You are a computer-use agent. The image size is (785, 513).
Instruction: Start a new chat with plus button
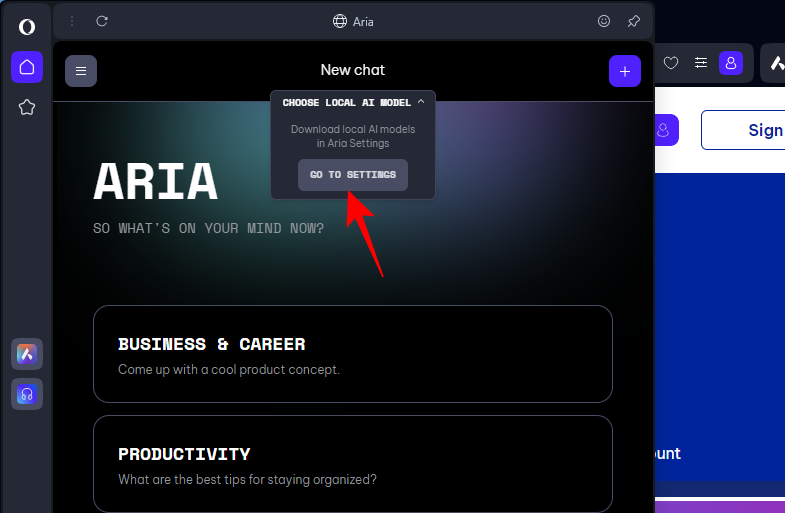tap(625, 71)
